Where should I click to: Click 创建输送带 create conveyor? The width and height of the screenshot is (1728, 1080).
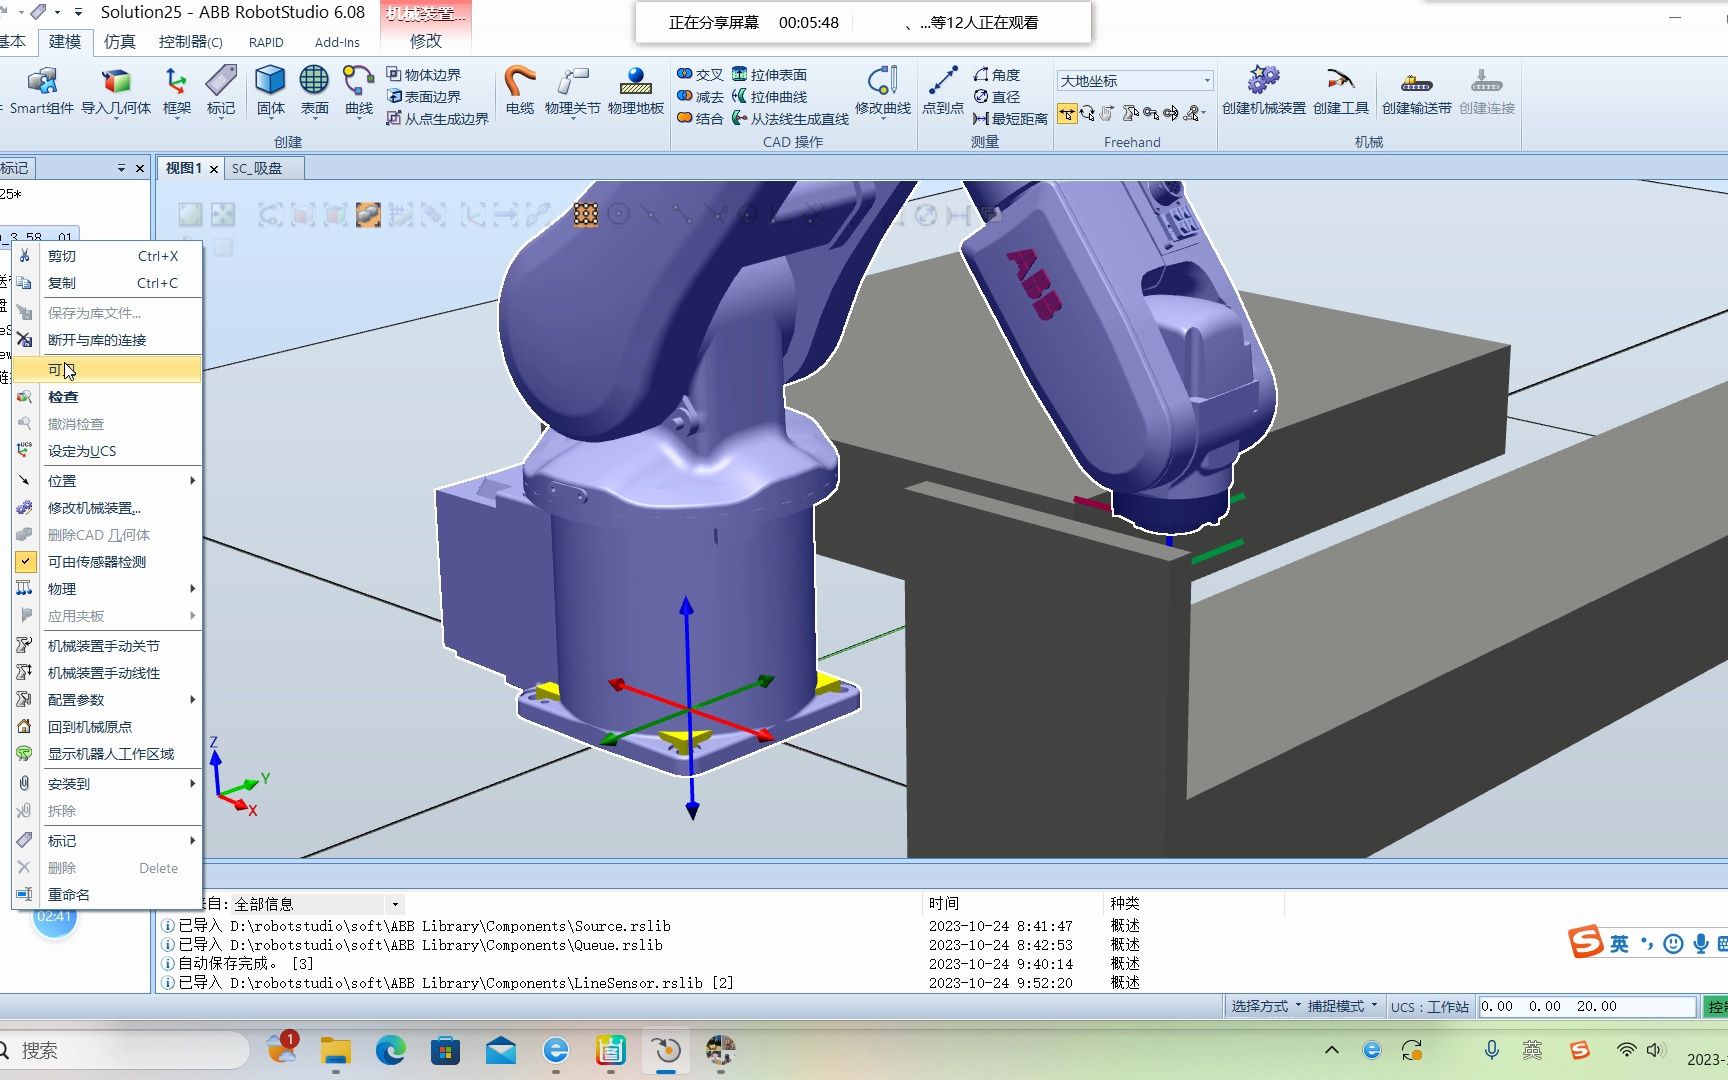(x=1416, y=90)
